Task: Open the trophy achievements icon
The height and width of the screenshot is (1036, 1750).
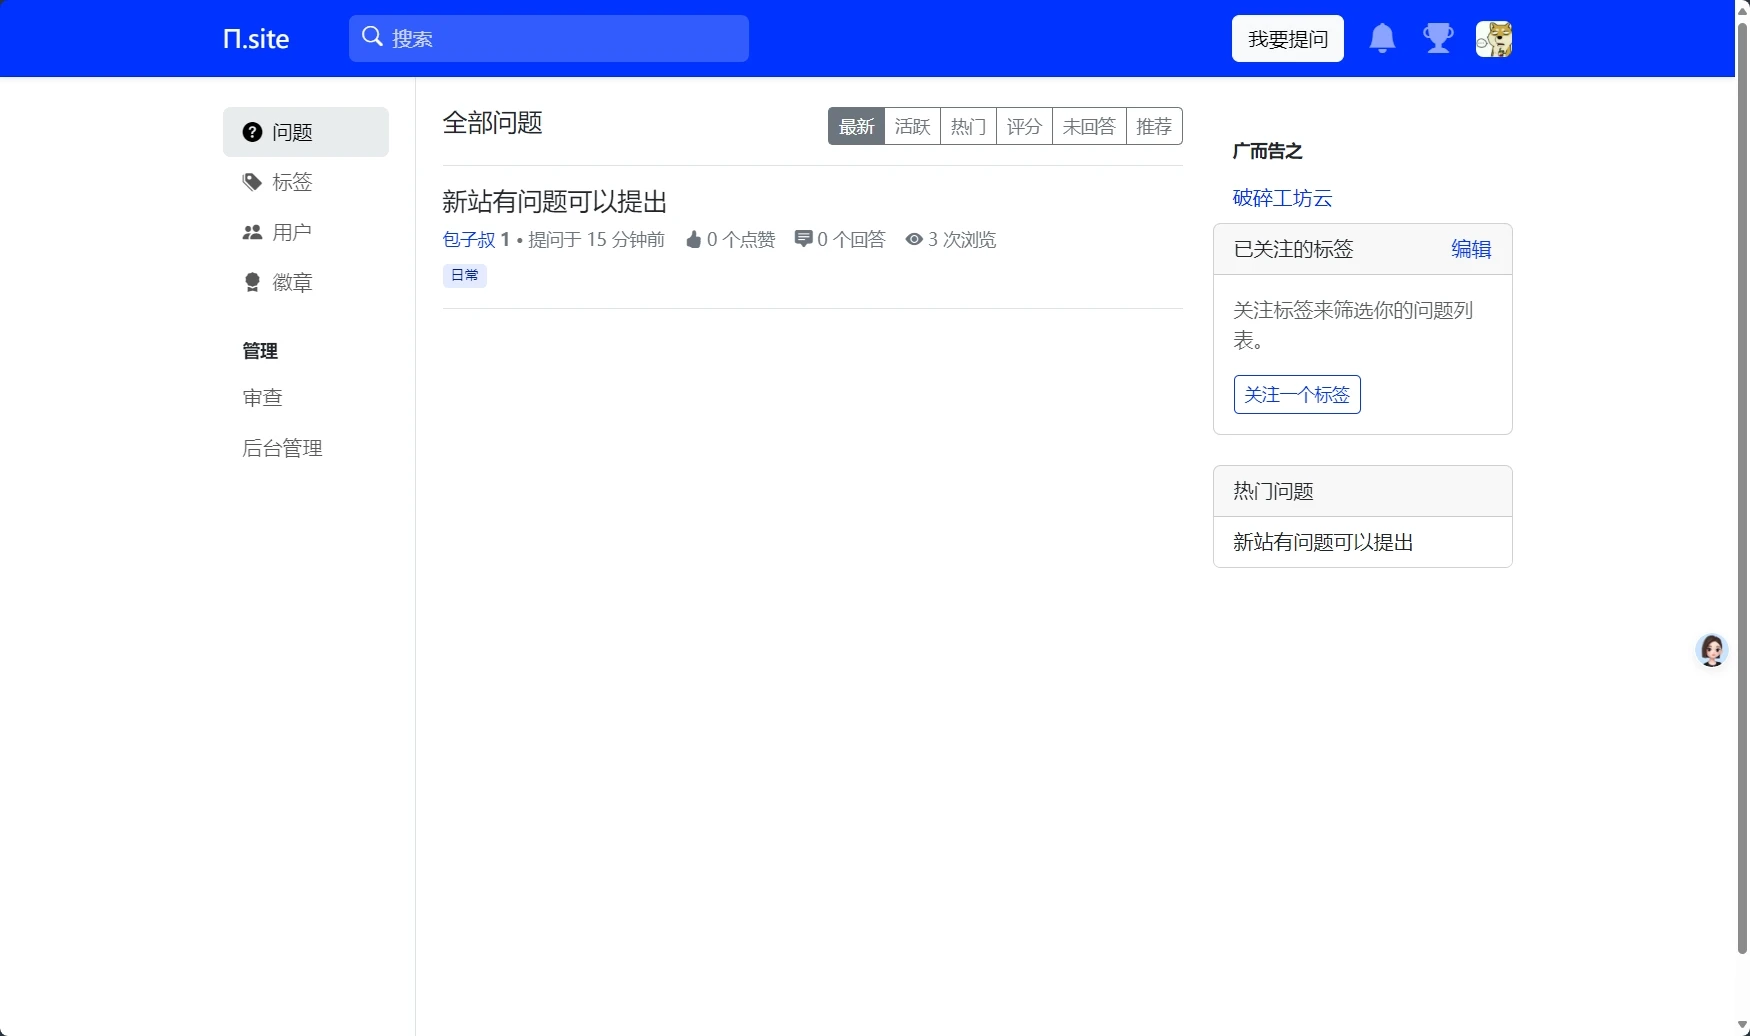Action: [1438, 39]
